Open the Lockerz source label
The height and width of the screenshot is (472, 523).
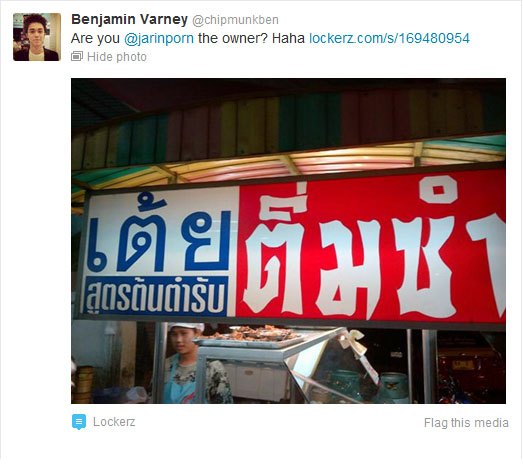[114, 422]
